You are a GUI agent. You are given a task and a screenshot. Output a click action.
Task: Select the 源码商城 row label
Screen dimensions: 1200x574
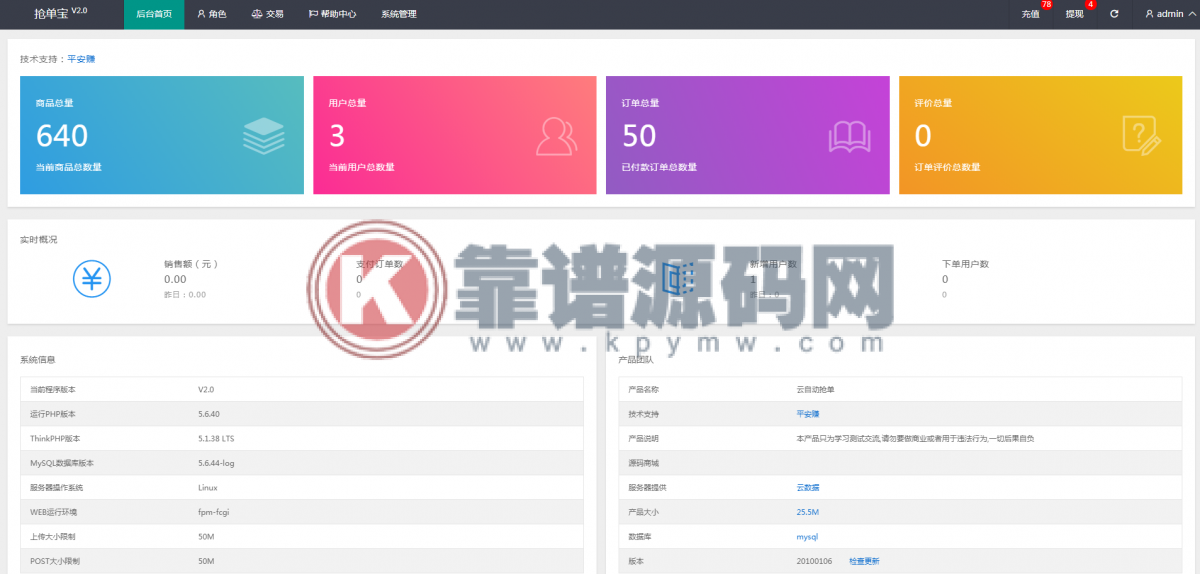pos(644,463)
